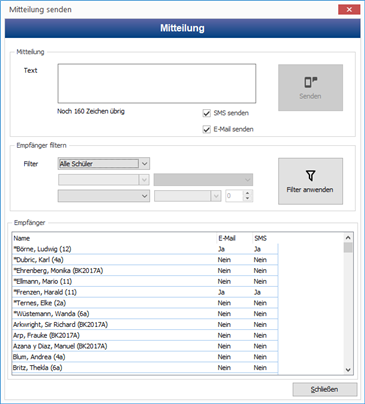365x404 pixels.
Task: Toggle the E-Mail senden checkbox
Action: (x=207, y=129)
